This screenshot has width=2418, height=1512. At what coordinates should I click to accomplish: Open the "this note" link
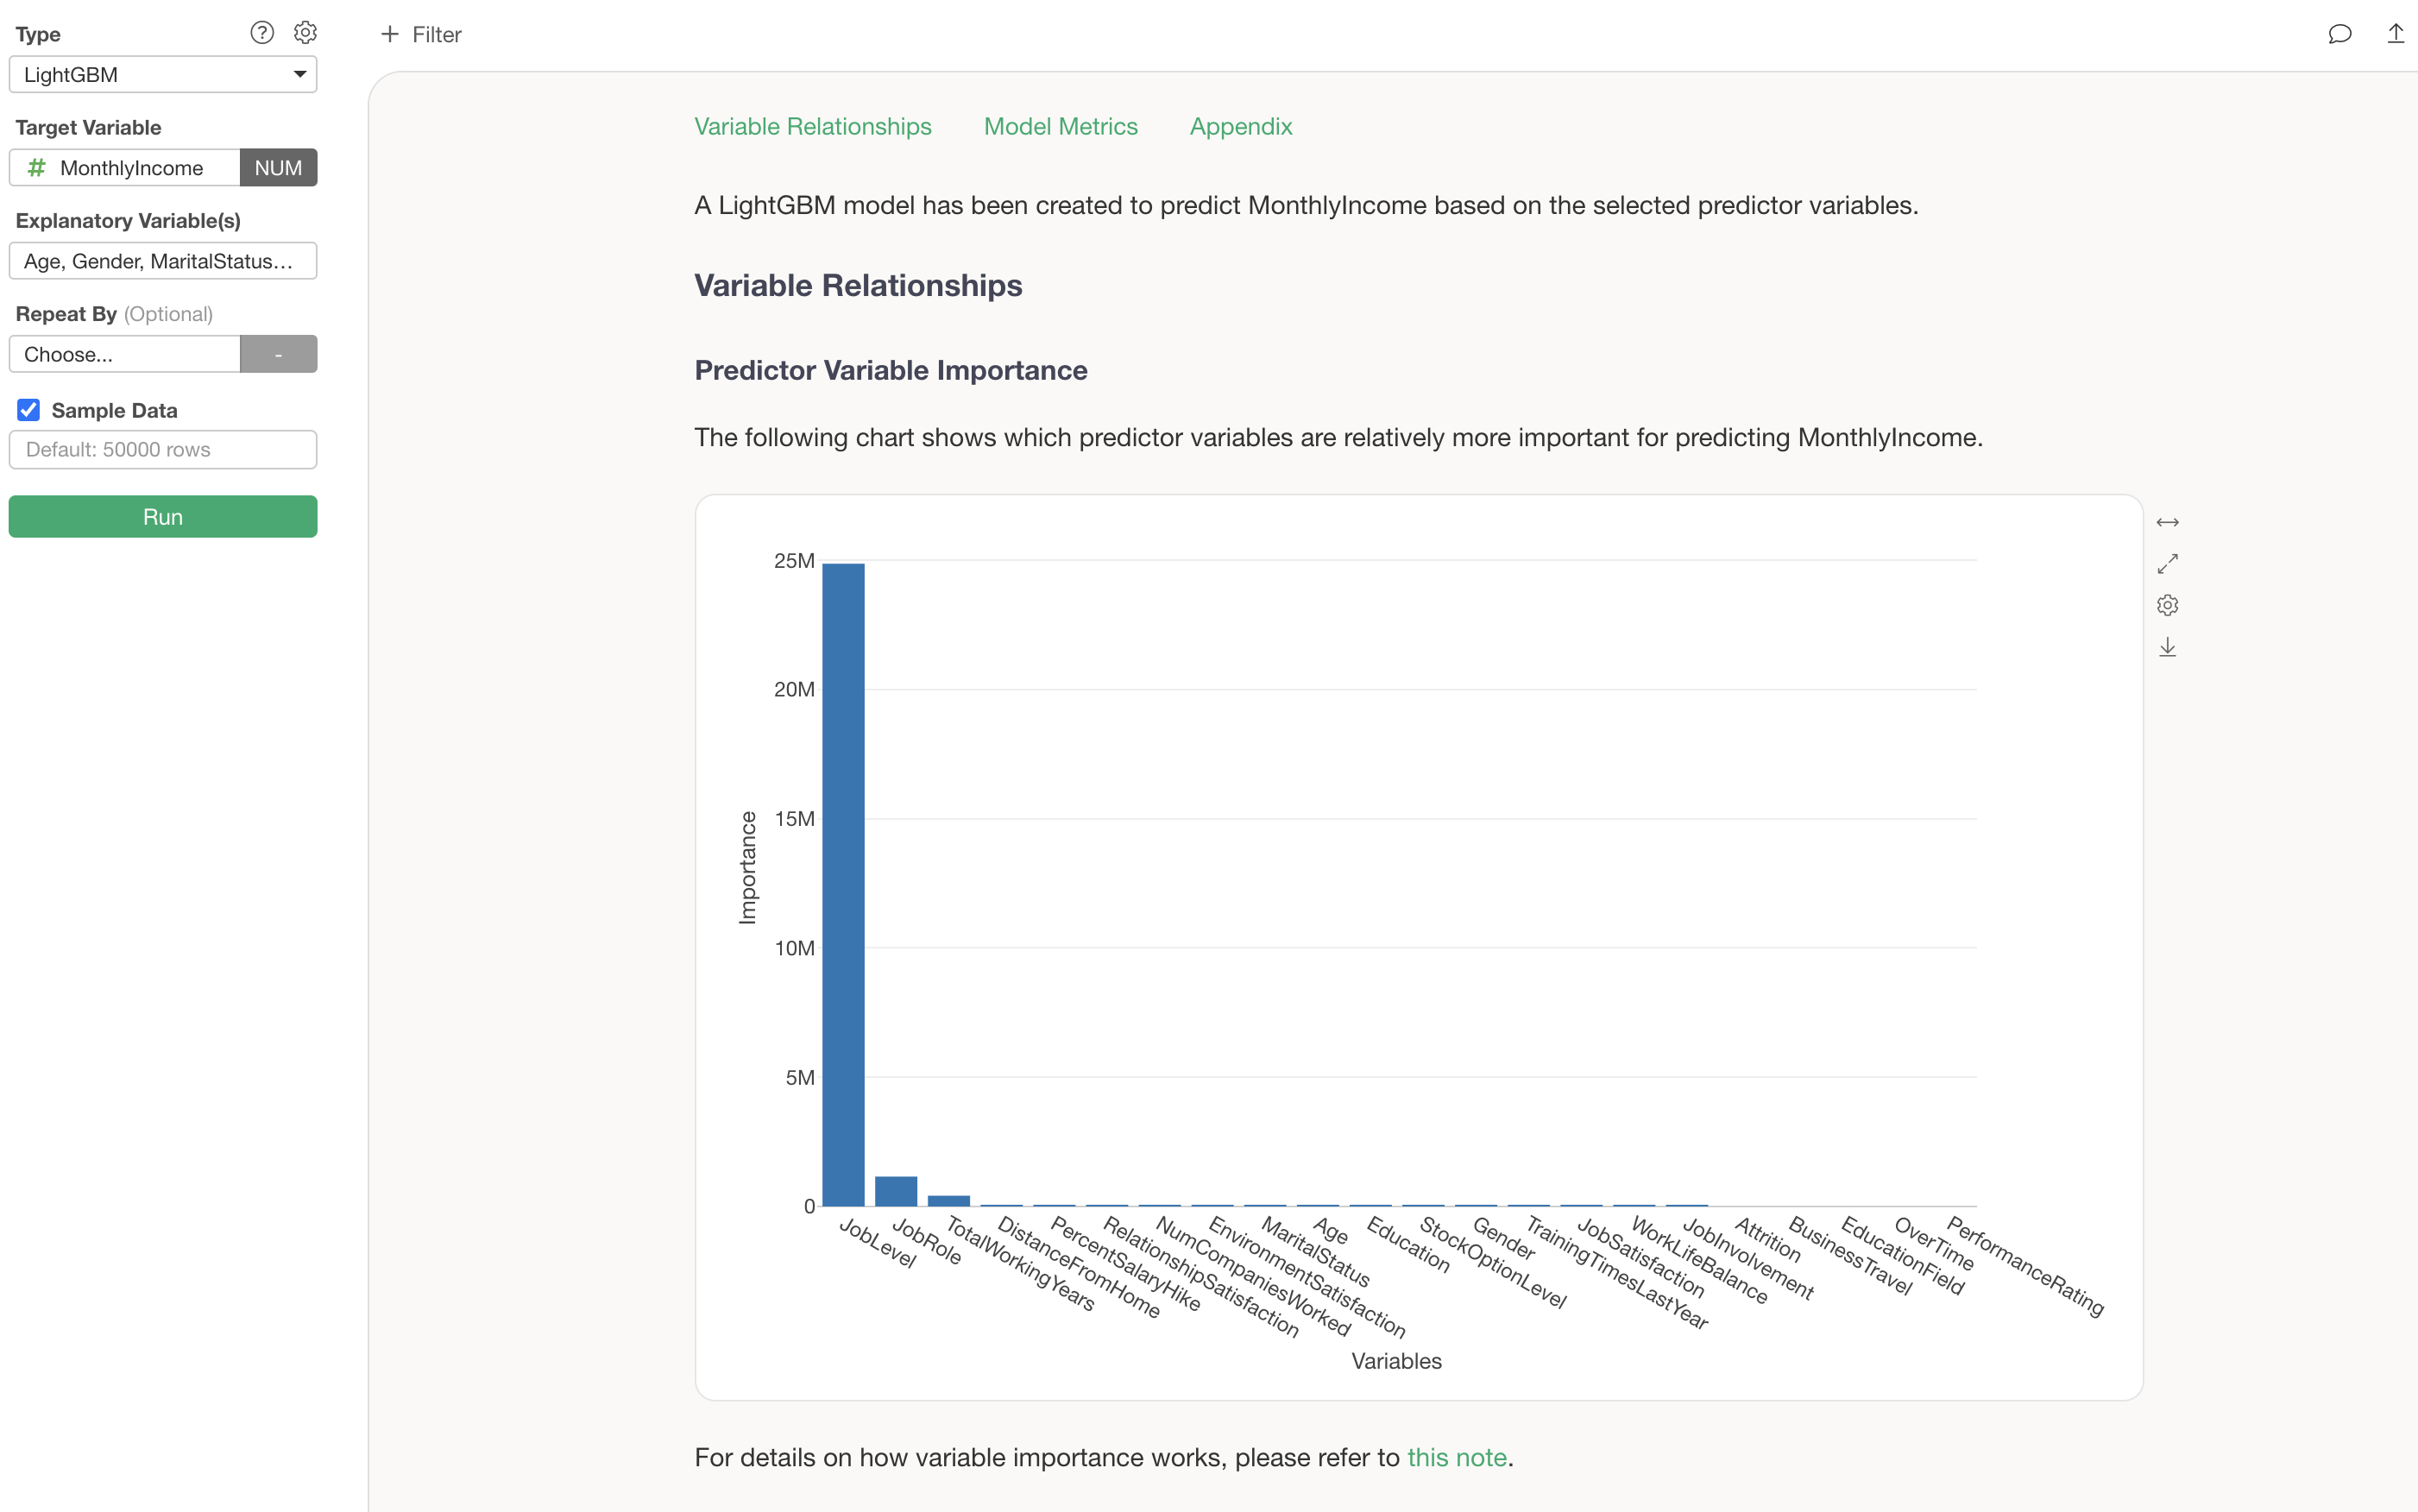point(1456,1457)
